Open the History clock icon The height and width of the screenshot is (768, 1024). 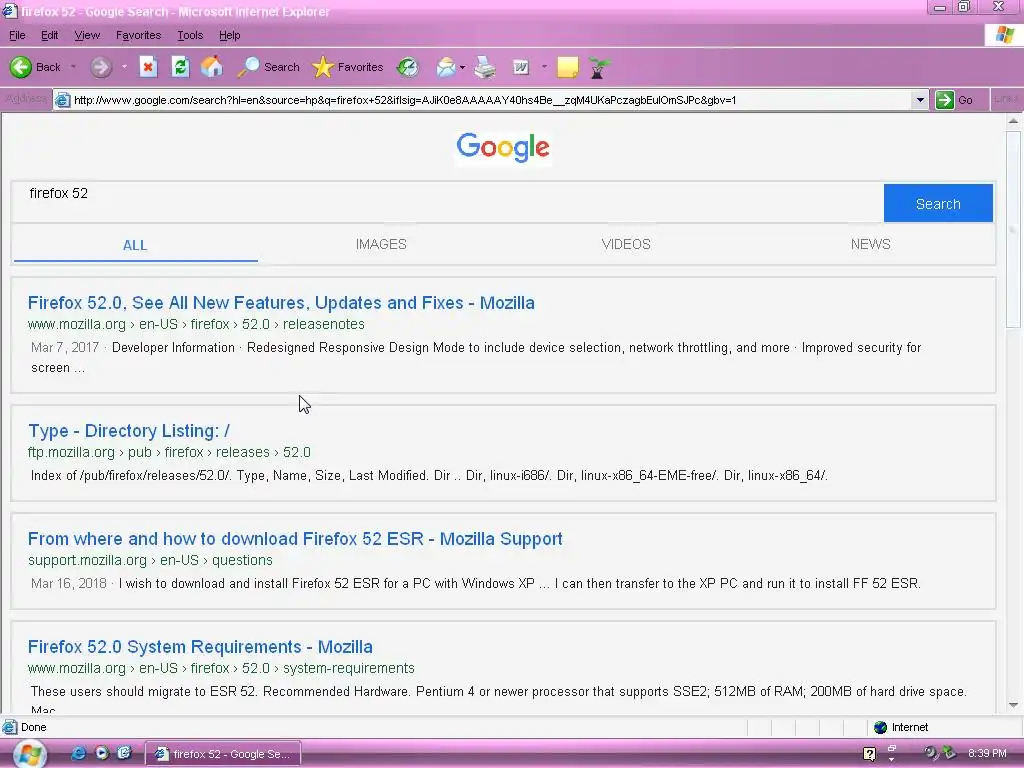tap(408, 67)
